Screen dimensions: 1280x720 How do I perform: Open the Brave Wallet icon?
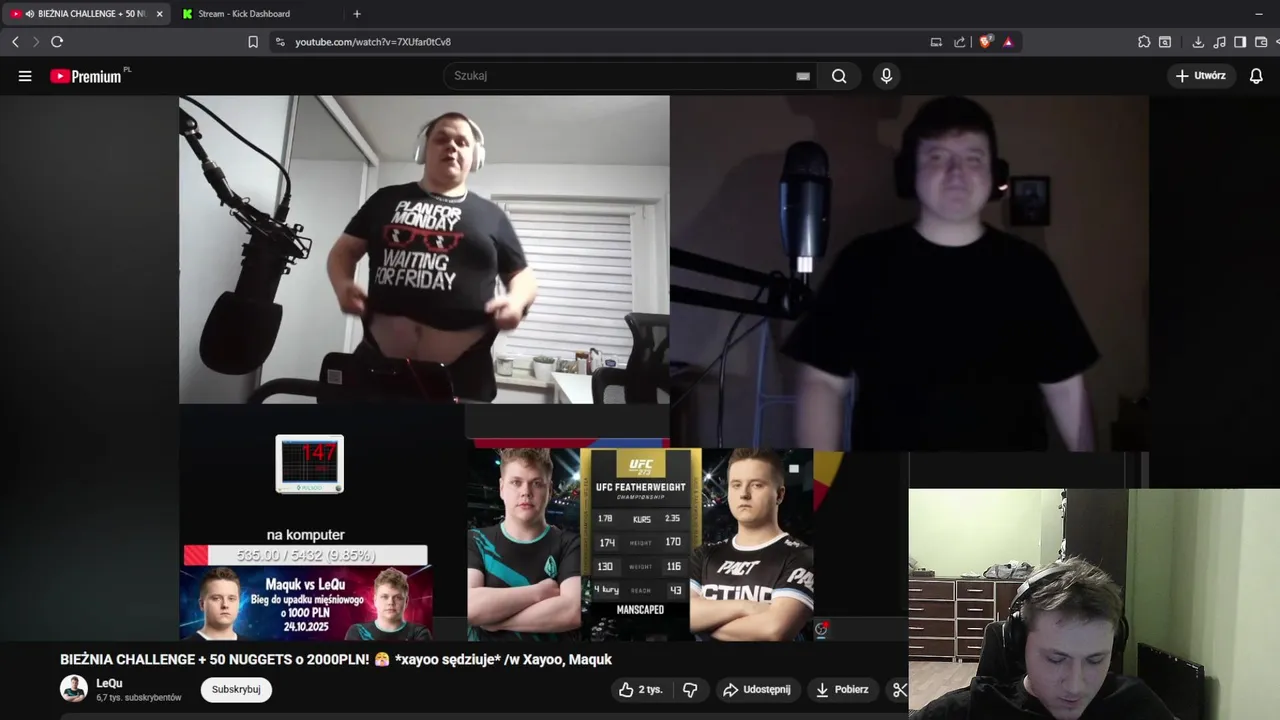coord(1261,42)
